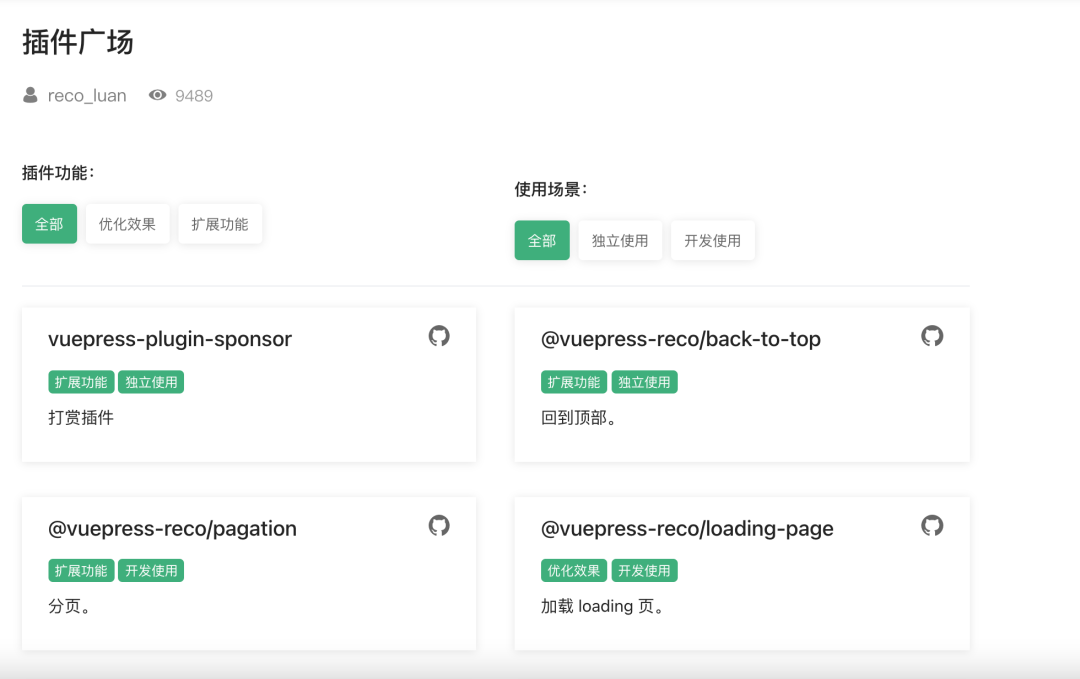The height and width of the screenshot is (679, 1080).
Task: Click 打赏插件 description text
Action: pos(81,417)
